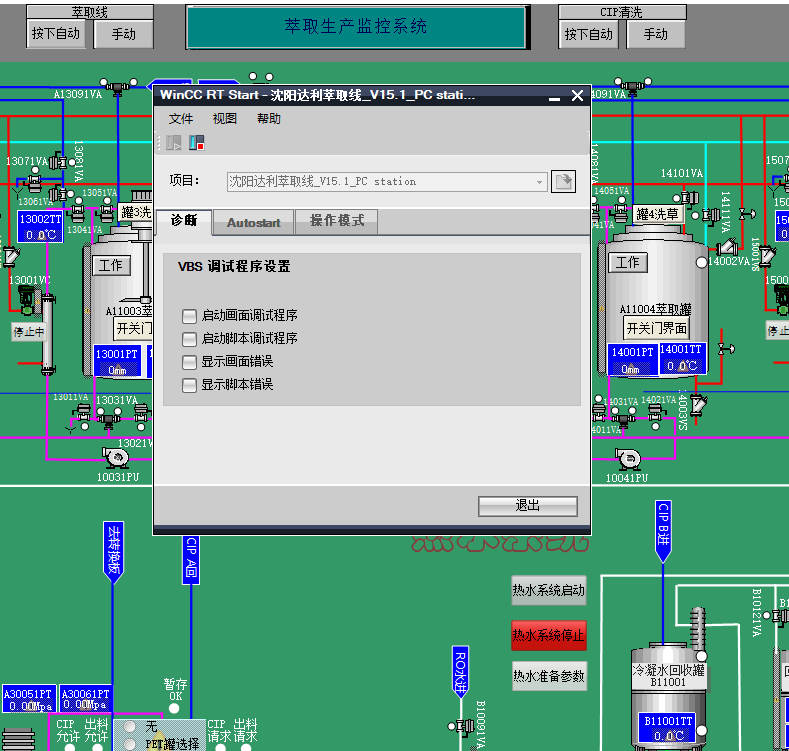
Task: Click the A30061PT pressure readout
Action: [x=86, y=699]
